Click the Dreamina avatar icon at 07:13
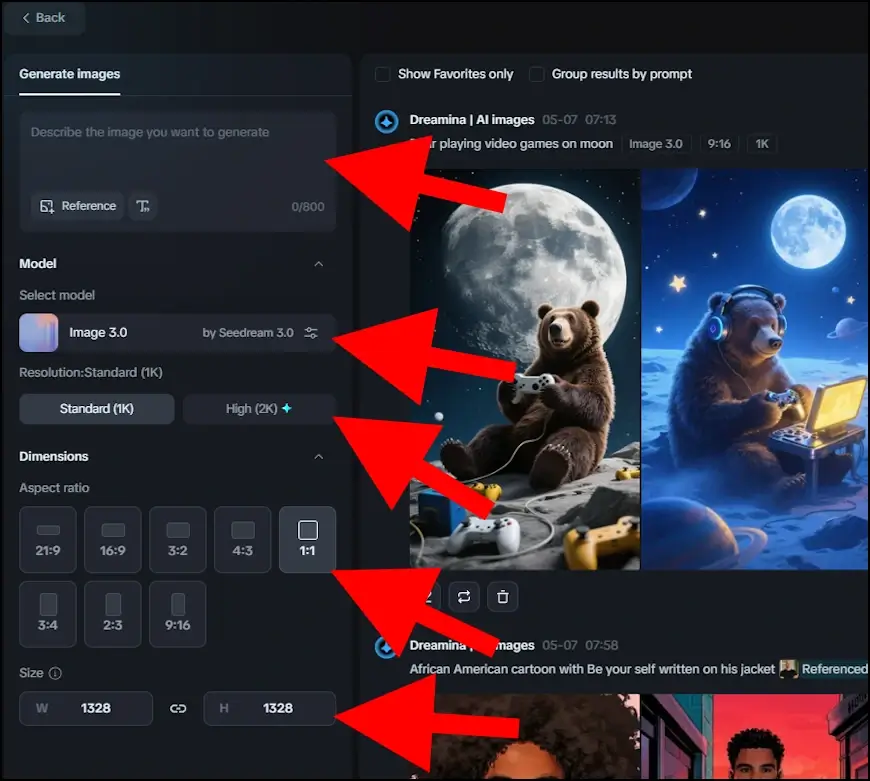 point(386,121)
